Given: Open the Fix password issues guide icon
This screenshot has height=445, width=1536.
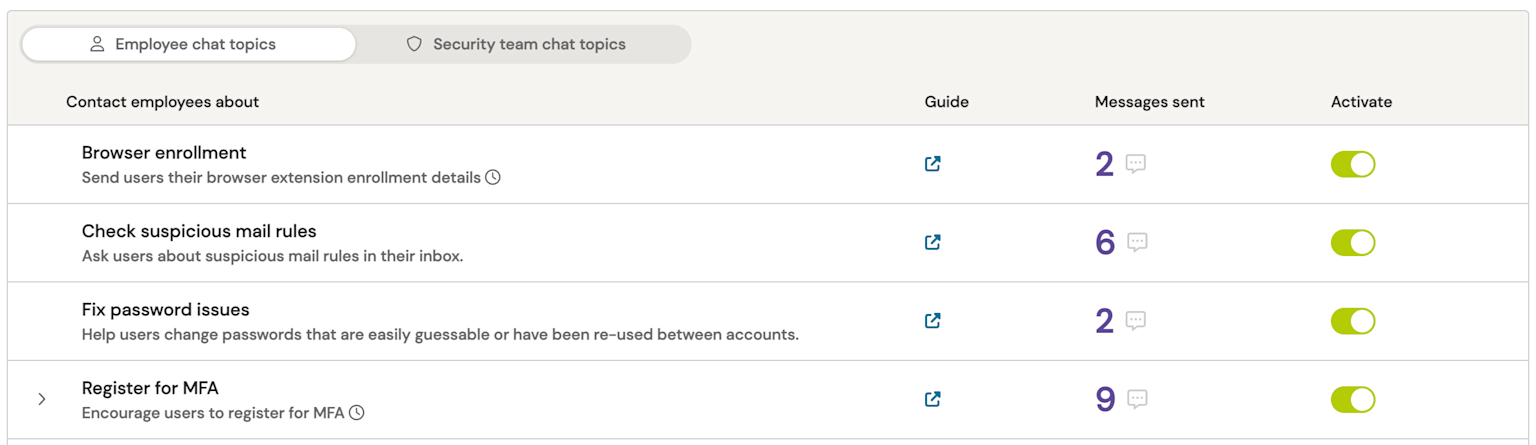Looking at the screenshot, I should pyautogui.click(x=932, y=321).
